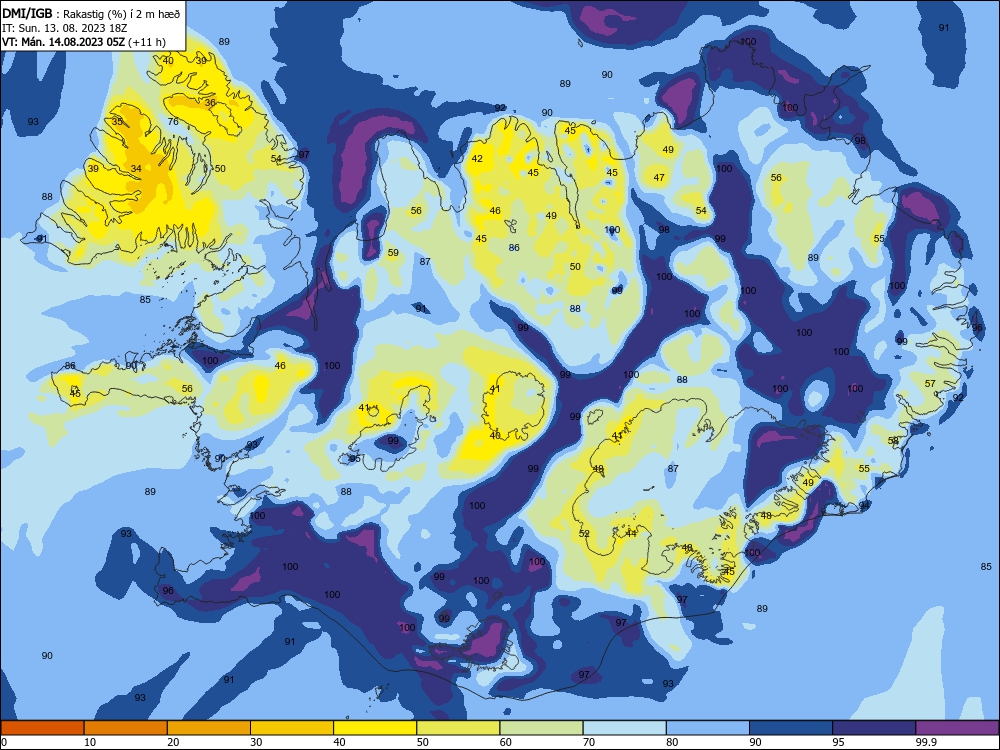The height and width of the screenshot is (750, 1000).
Task: Choose the medium blue 90–95 legend swatch
Action: pos(791,728)
